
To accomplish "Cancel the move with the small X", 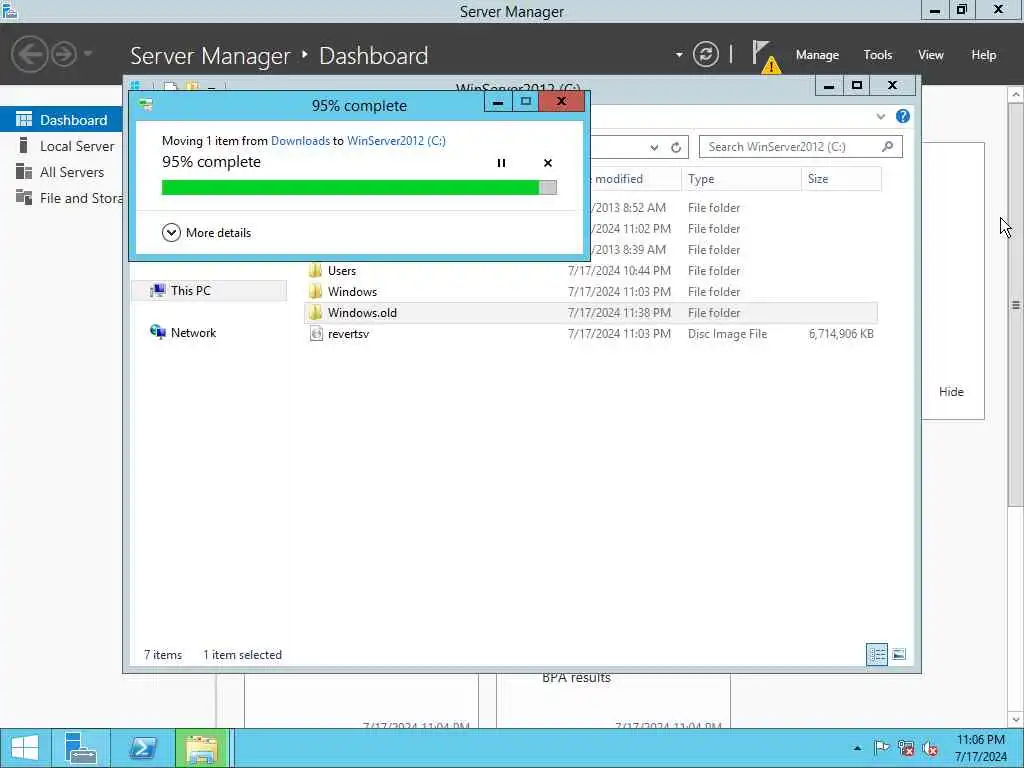I will coord(548,163).
